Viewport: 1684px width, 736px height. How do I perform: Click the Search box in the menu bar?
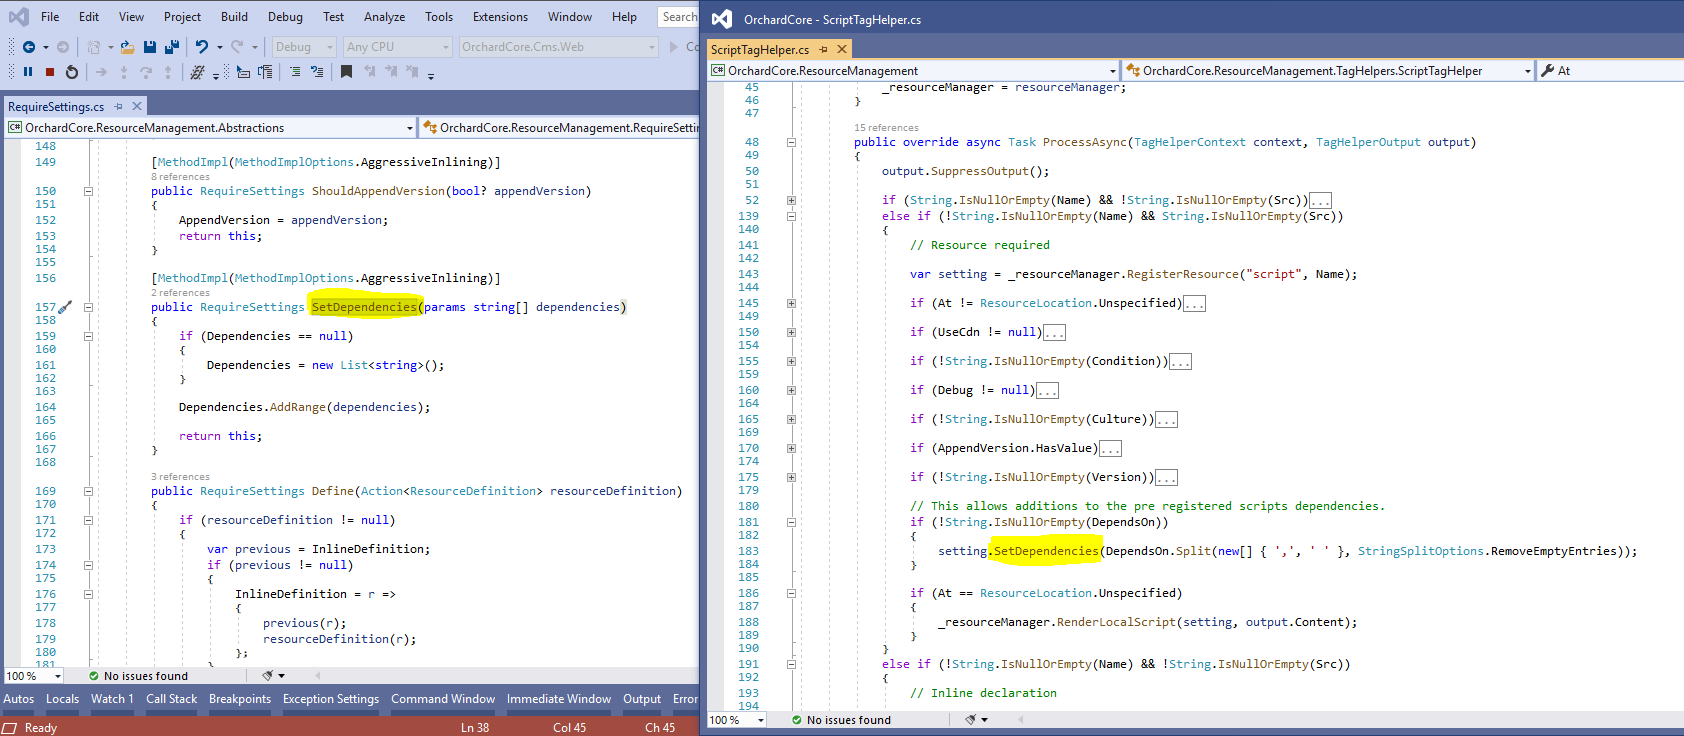679,17
